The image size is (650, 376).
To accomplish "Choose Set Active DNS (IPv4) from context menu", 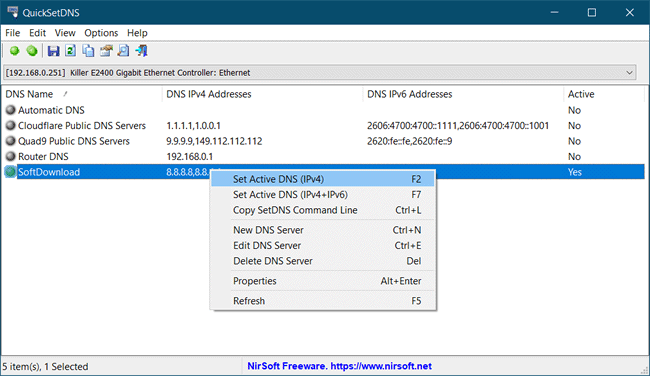I will pos(323,179).
